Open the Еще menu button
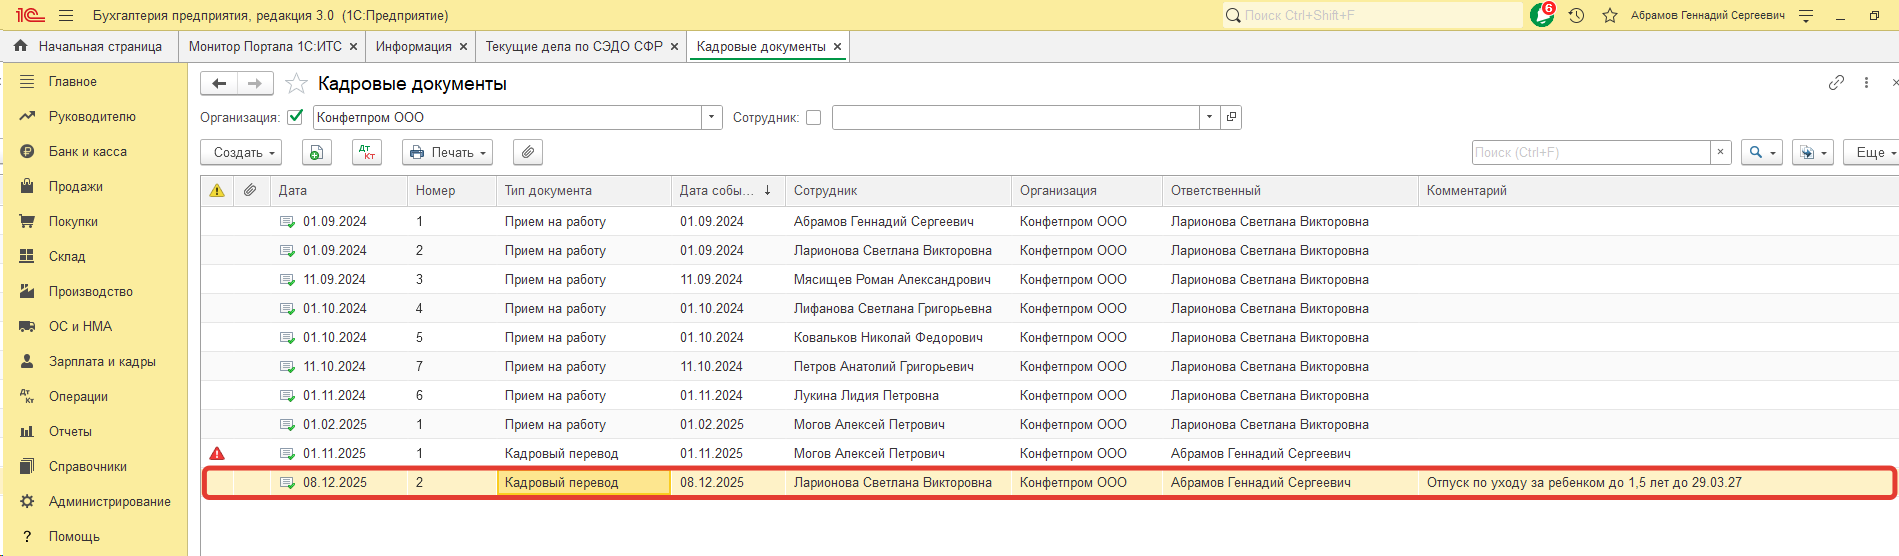 [1871, 152]
